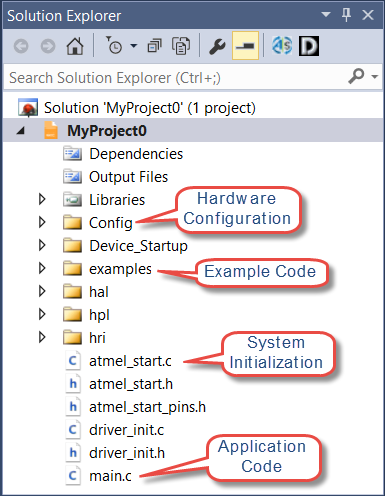385x496 pixels.
Task: Select the Libraries item
Action: [117, 200]
